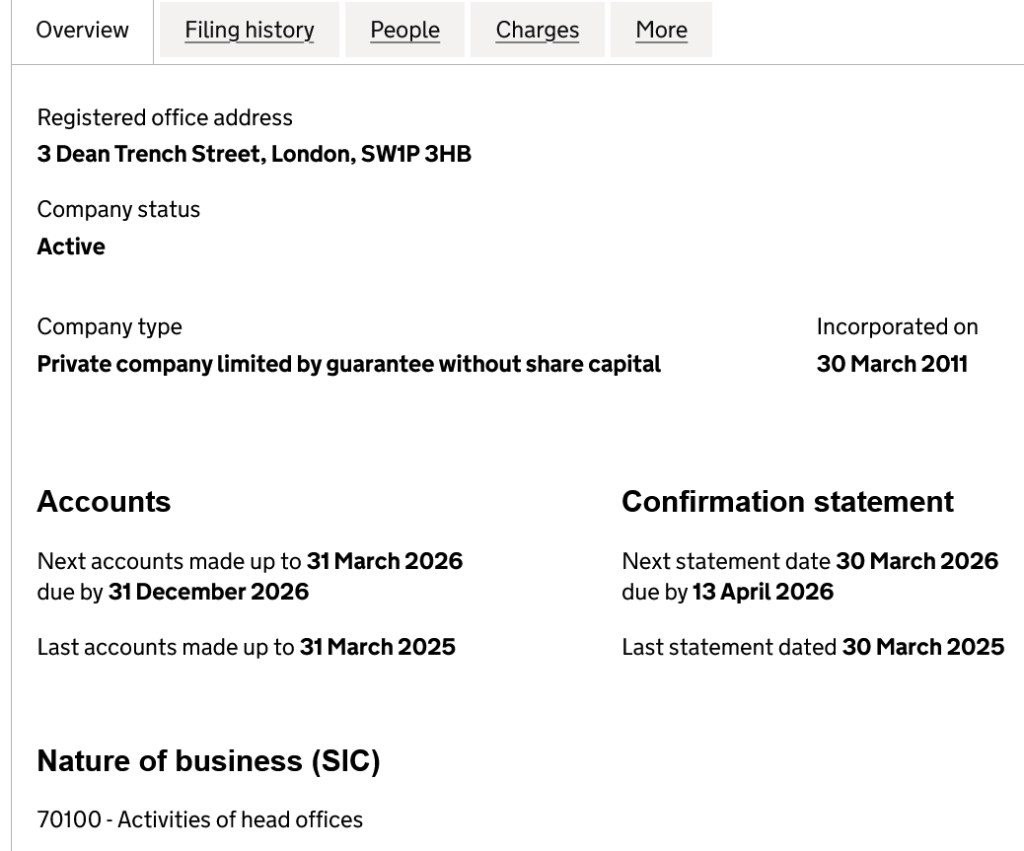Click next statement date 30 March 2026
Image resolution: width=1024 pixels, height=851 pixels.
917,562
